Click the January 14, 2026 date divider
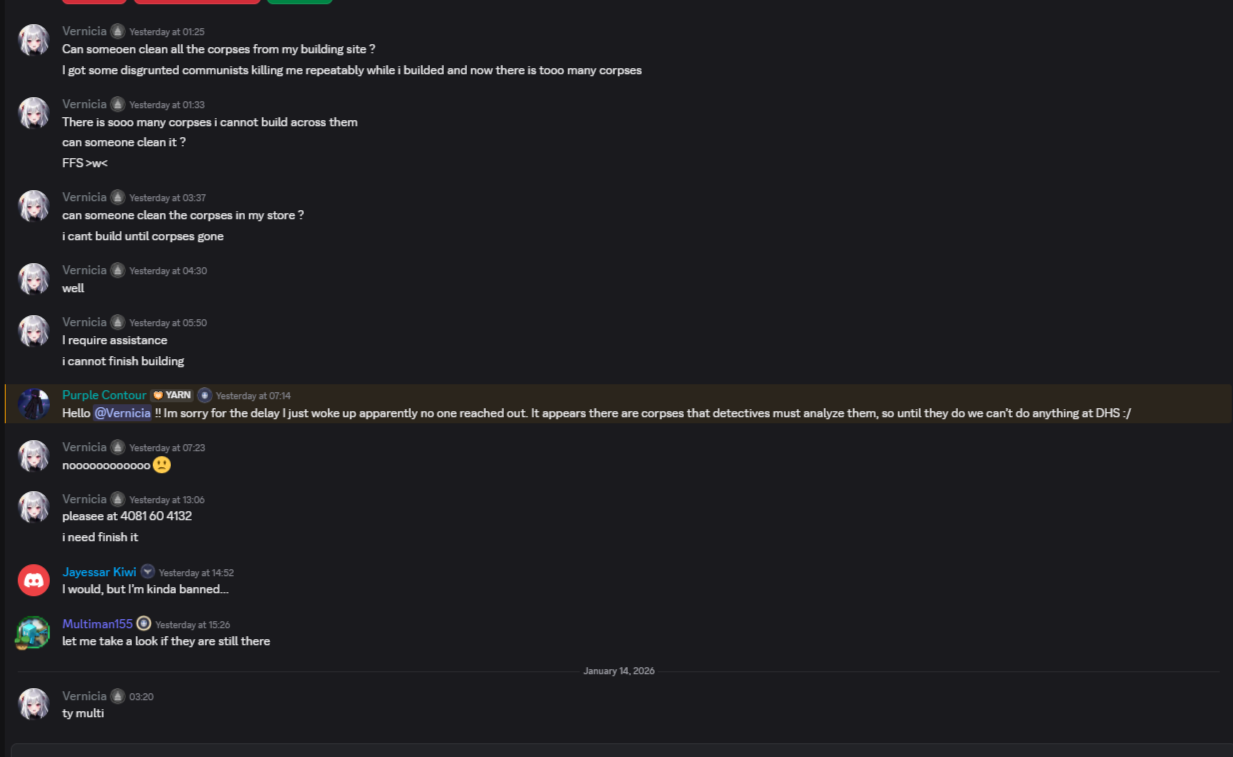The image size is (1233, 757). coord(618,671)
